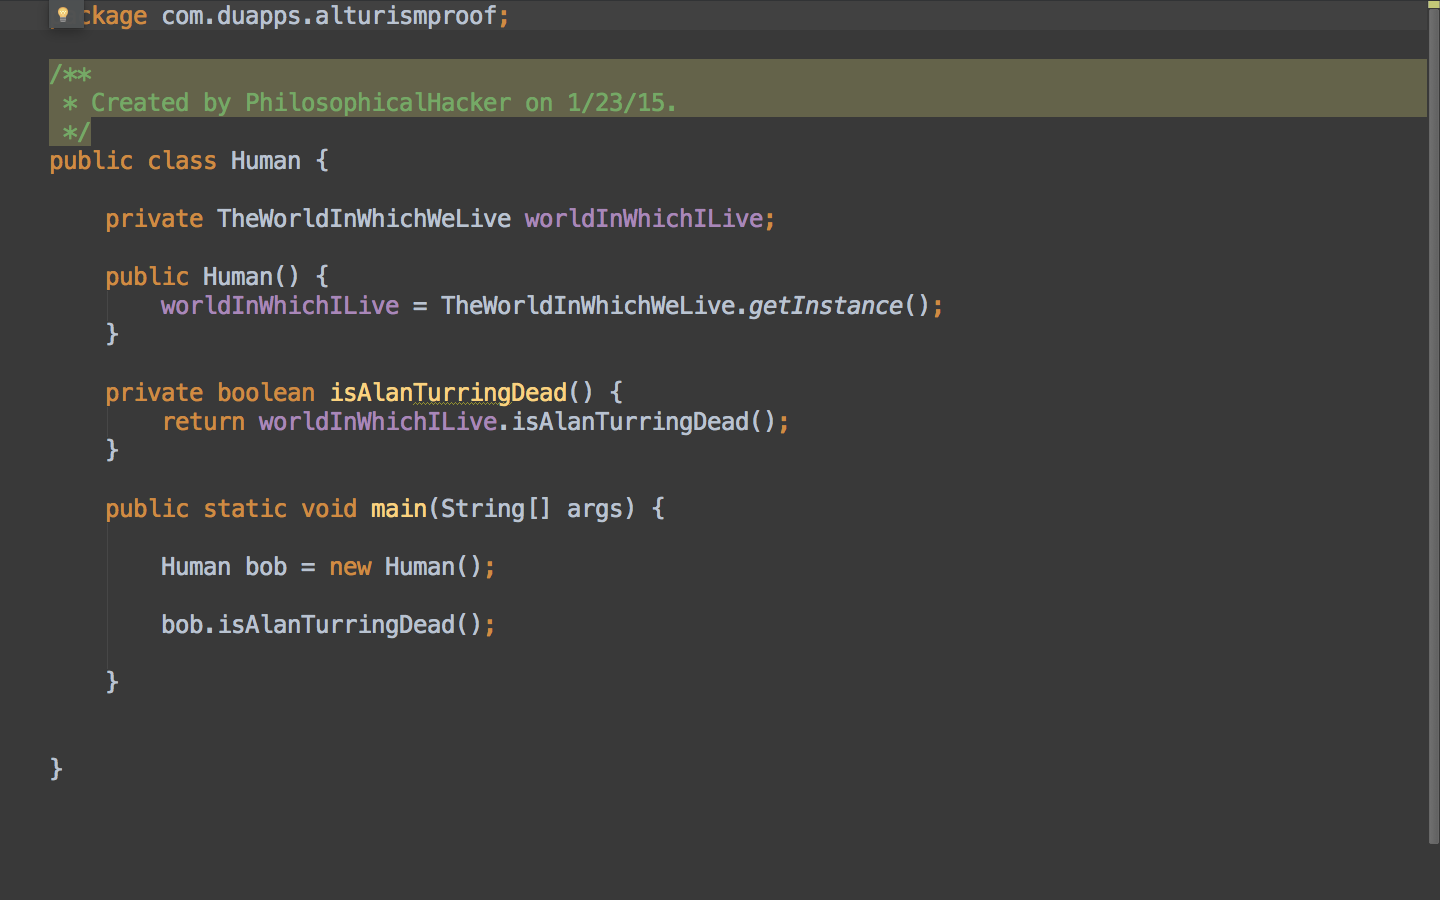This screenshot has width=1440, height=900.
Task: Click the final closing brace of the class
Action: point(56,768)
